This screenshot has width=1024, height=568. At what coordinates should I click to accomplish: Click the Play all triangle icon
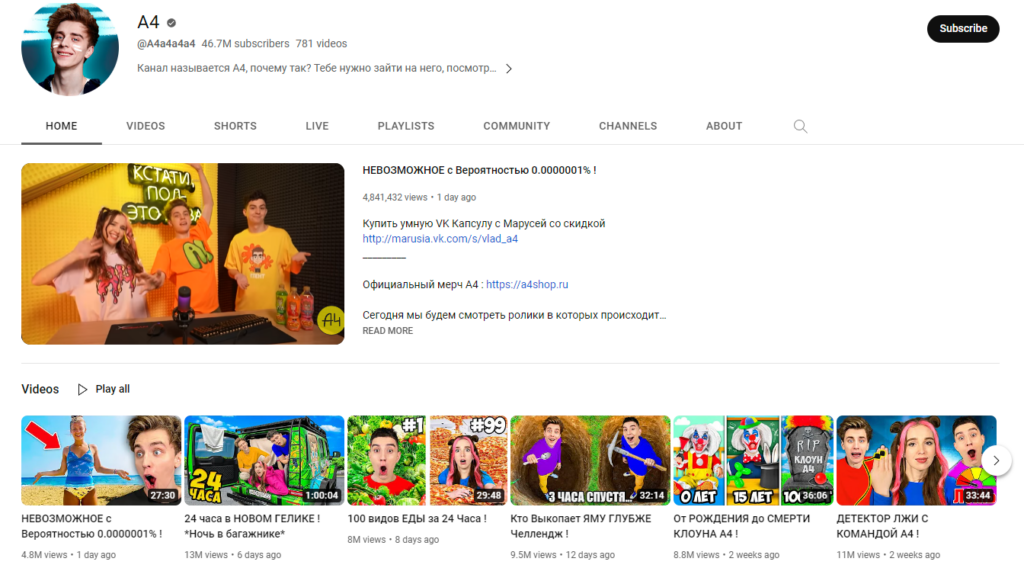[x=82, y=389]
